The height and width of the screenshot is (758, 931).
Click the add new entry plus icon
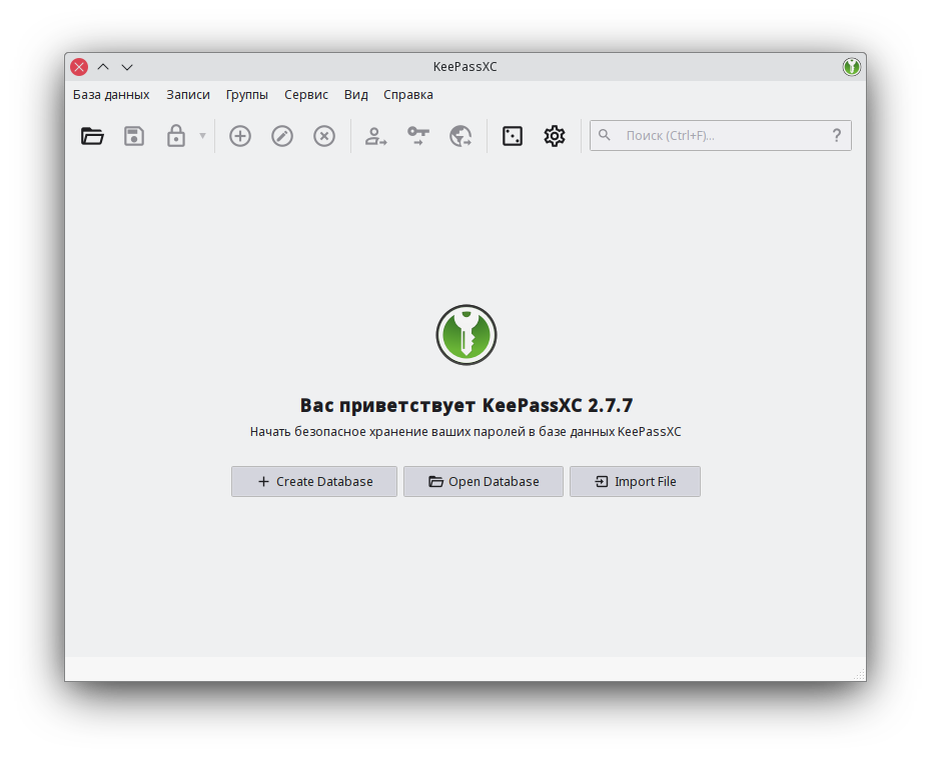(x=240, y=136)
